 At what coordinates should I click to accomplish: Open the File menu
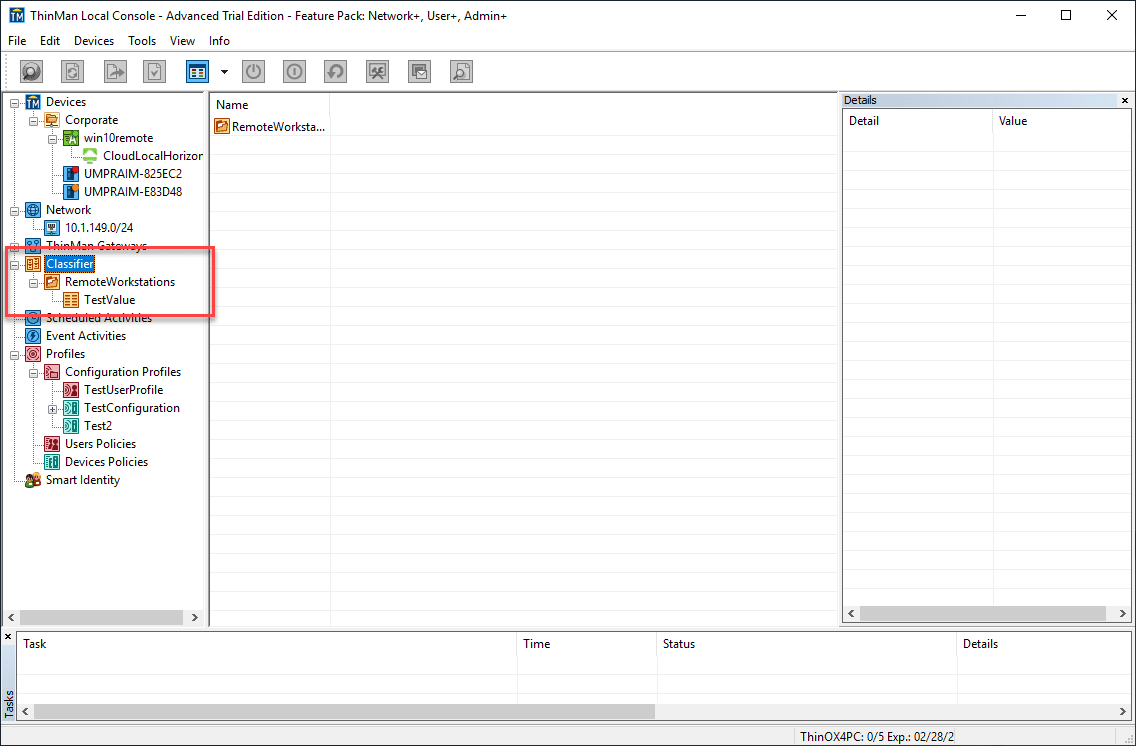click(x=17, y=41)
